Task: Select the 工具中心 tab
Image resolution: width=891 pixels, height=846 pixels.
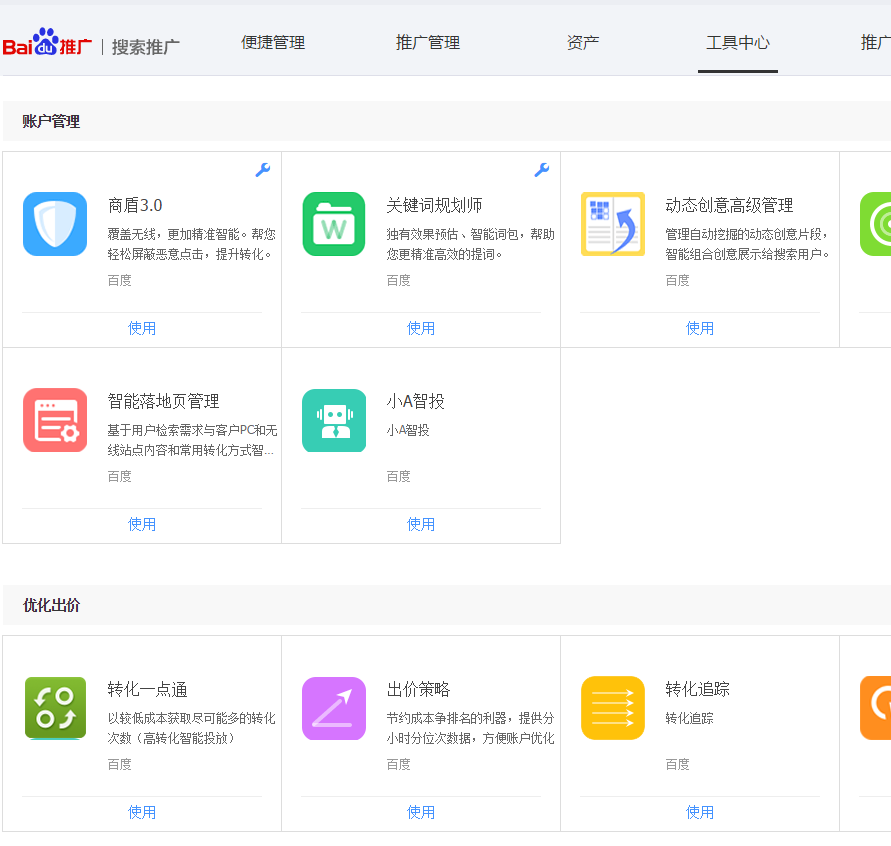Action: (738, 43)
